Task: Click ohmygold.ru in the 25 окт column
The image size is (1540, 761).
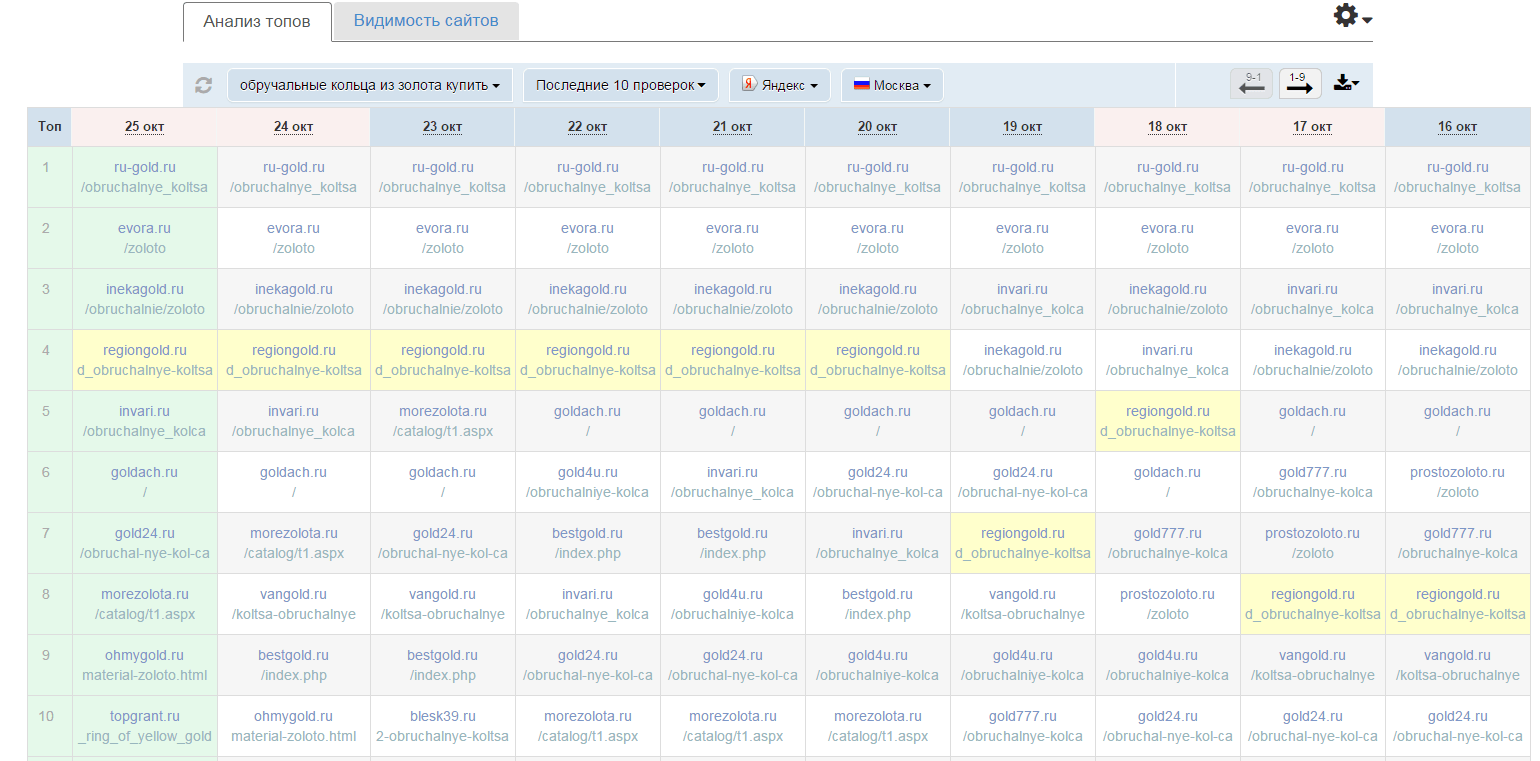Action: pyautogui.click(x=145, y=655)
